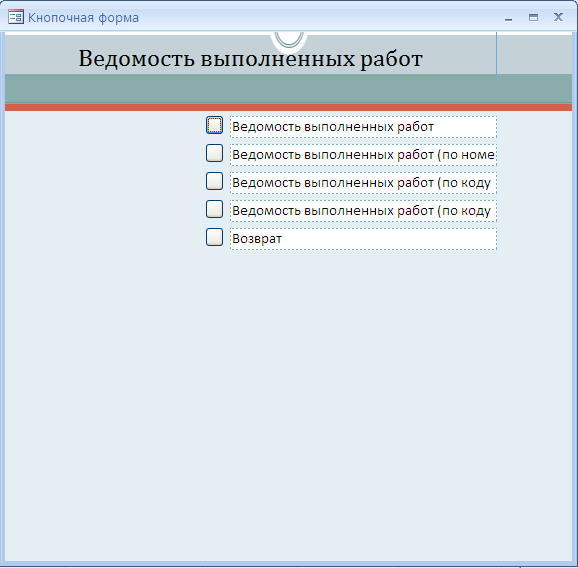Viewport: 578px width, 568px height.
Task: Click the button beside list entry 'Ведомость выполненных работ'
Action: (214, 125)
